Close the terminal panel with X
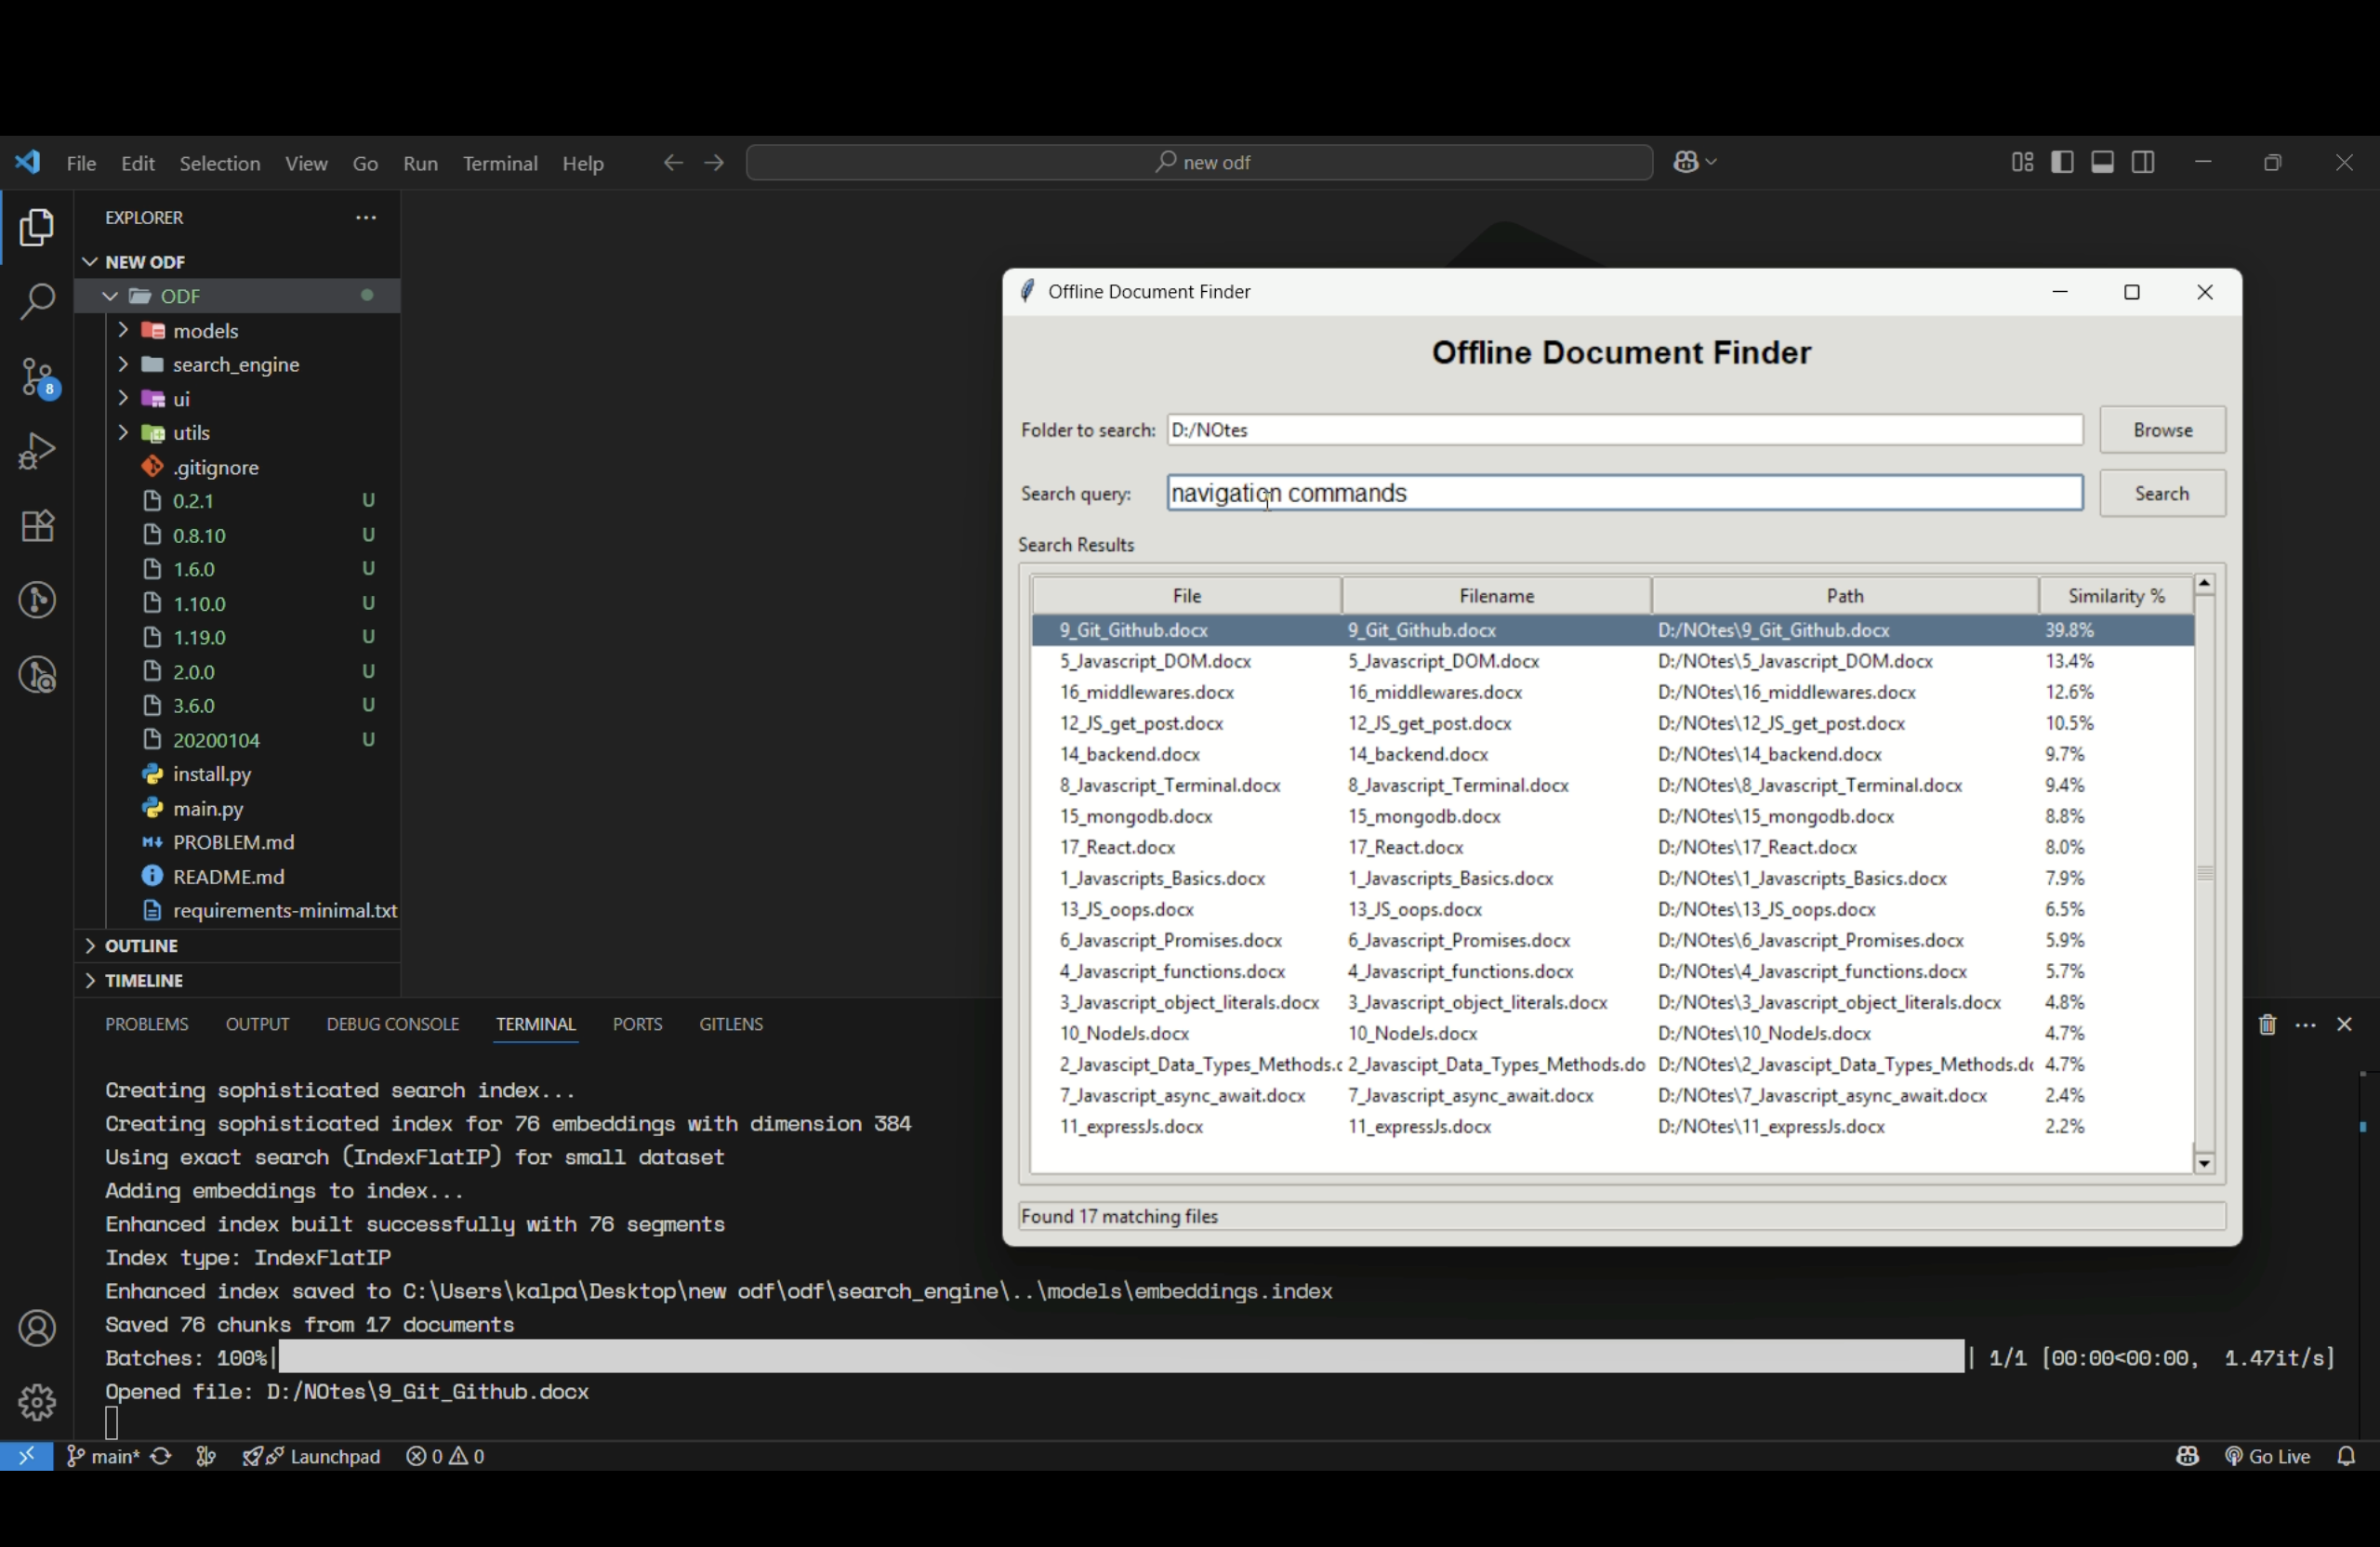Image resolution: width=2380 pixels, height=1547 pixels. click(x=2344, y=1024)
